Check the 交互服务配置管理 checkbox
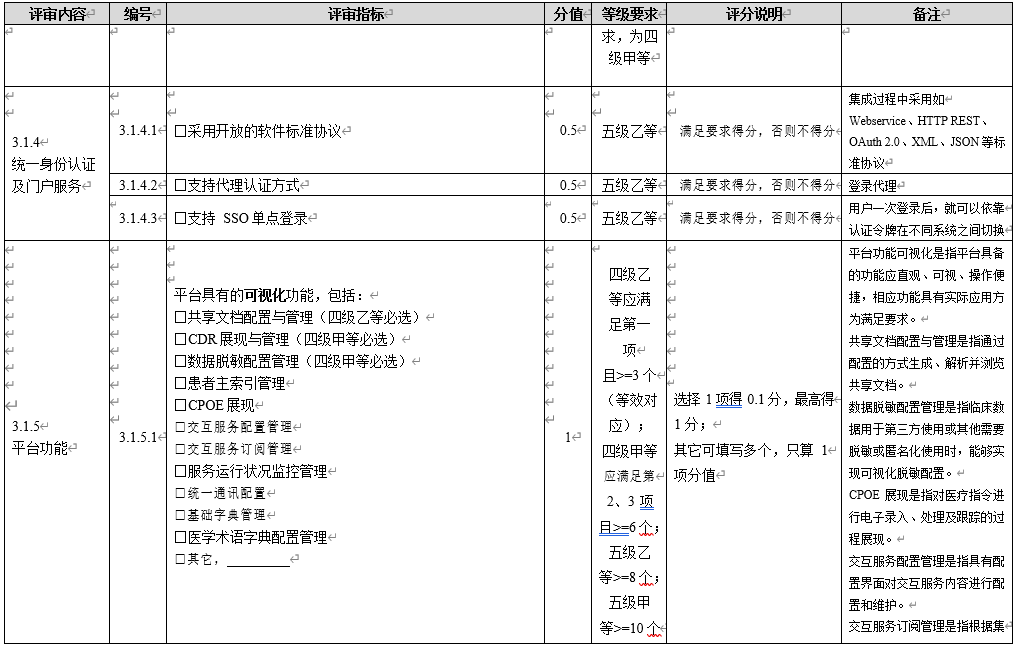This screenshot has width=1018, height=647. (180, 427)
